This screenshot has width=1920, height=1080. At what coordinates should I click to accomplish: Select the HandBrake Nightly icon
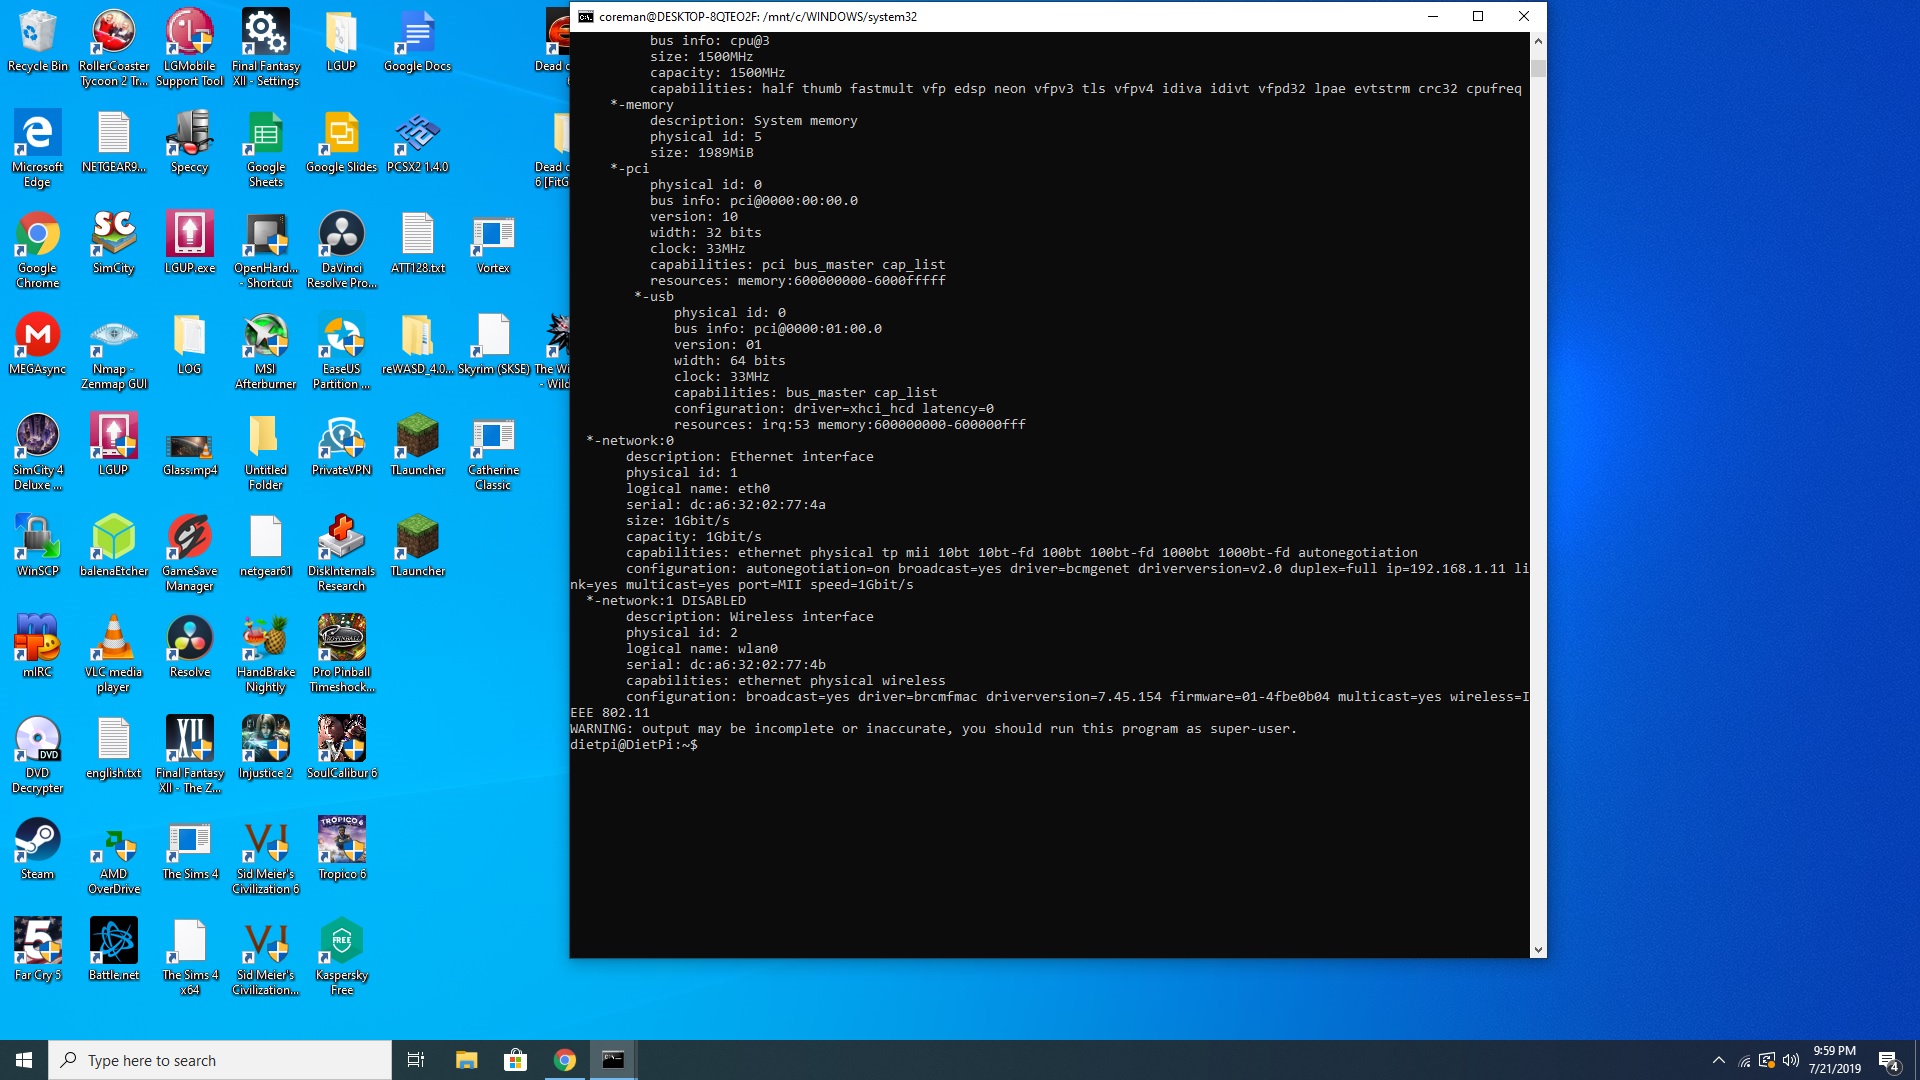pyautogui.click(x=265, y=640)
